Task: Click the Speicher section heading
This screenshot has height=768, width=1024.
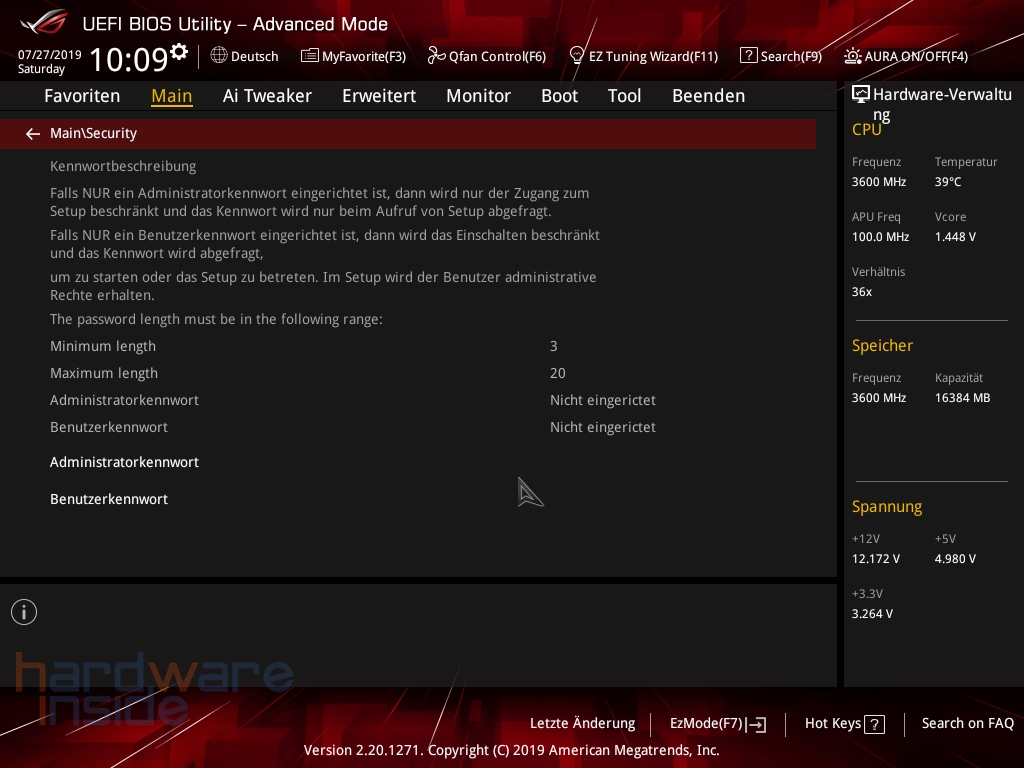Action: pos(882,345)
